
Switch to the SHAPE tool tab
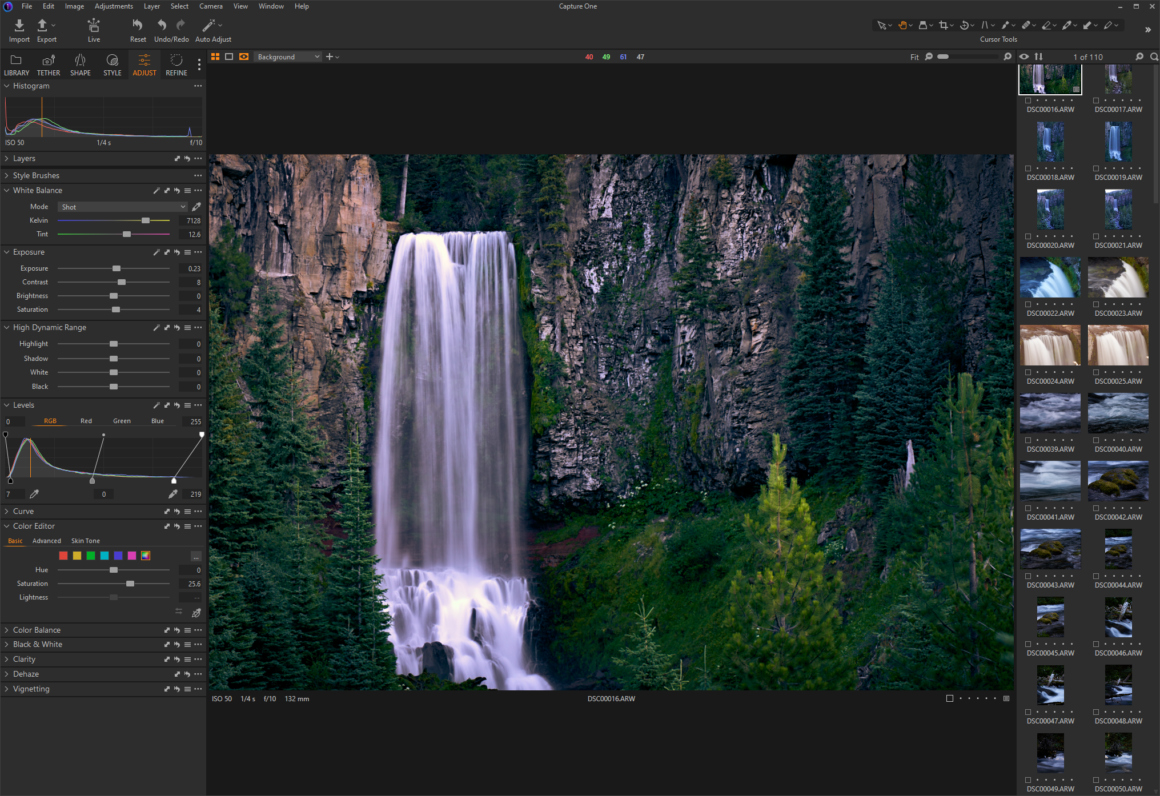(x=80, y=64)
